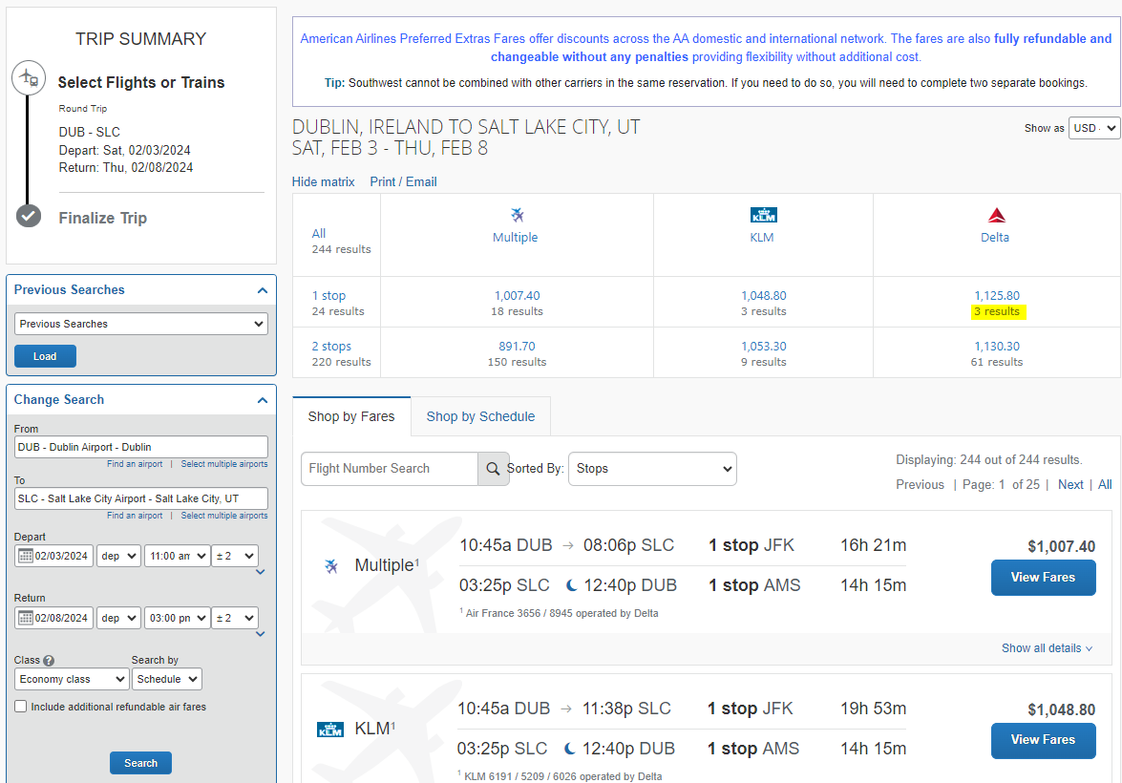Open the Sorted By Stops dropdown

[652, 469]
